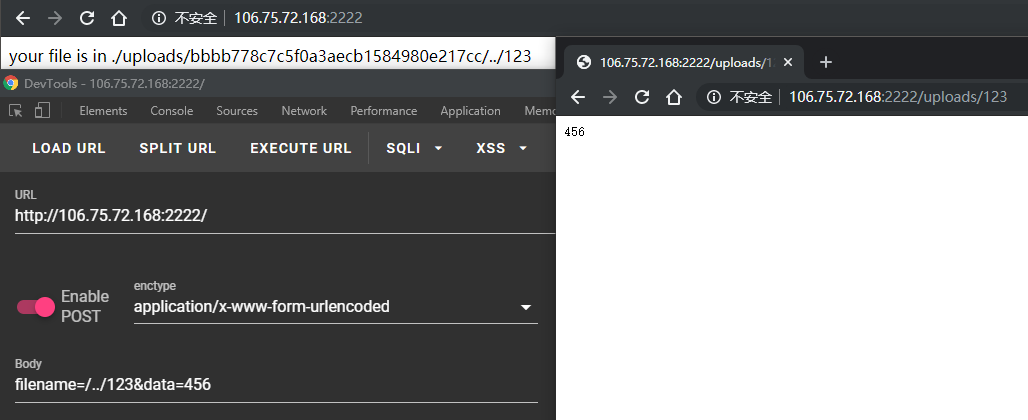Click main address bar 106.75.72.168:2222
The height and width of the screenshot is (420, 1028).
click(298, 18)
